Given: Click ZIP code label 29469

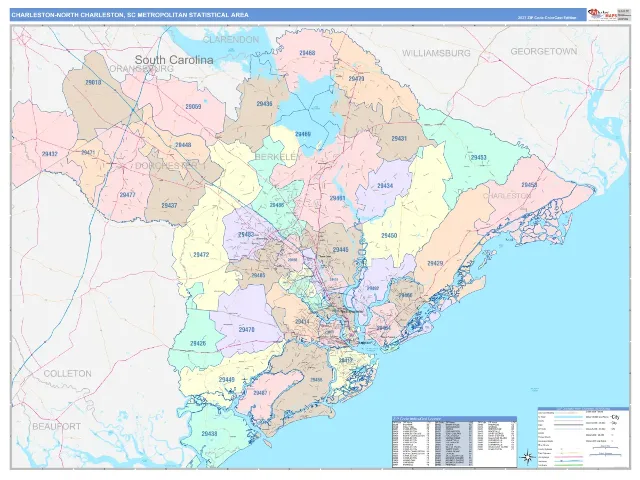Looking at the screenshot, I should 303,134.
